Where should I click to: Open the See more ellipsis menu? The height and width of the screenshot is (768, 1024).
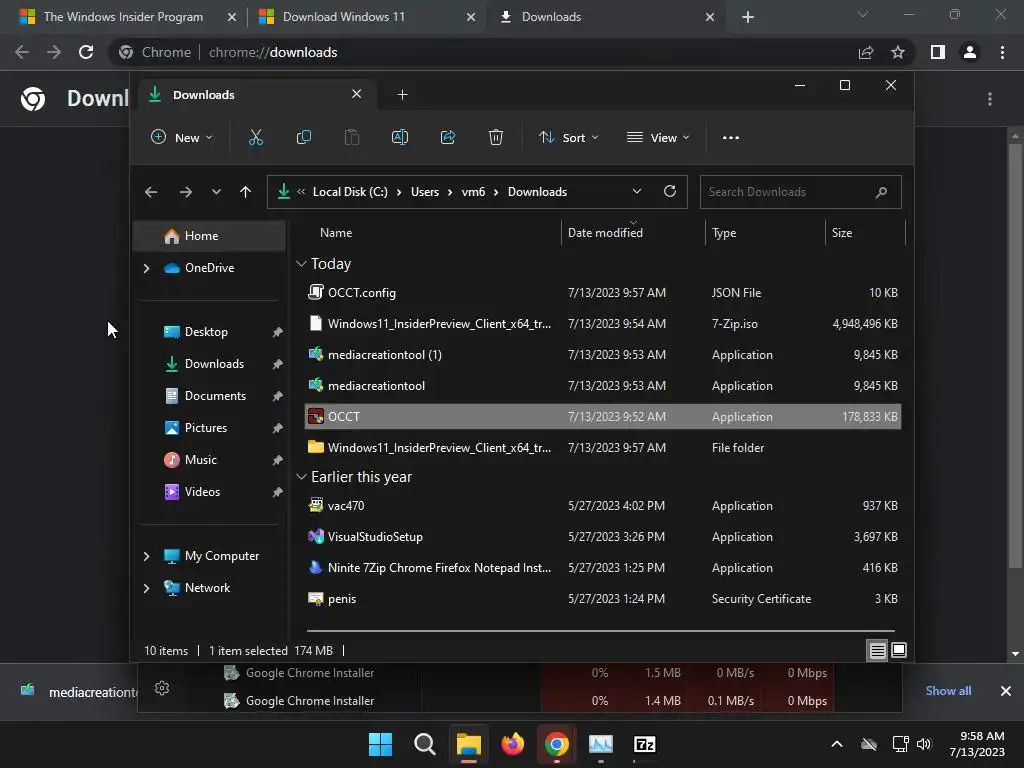point(731,138)
